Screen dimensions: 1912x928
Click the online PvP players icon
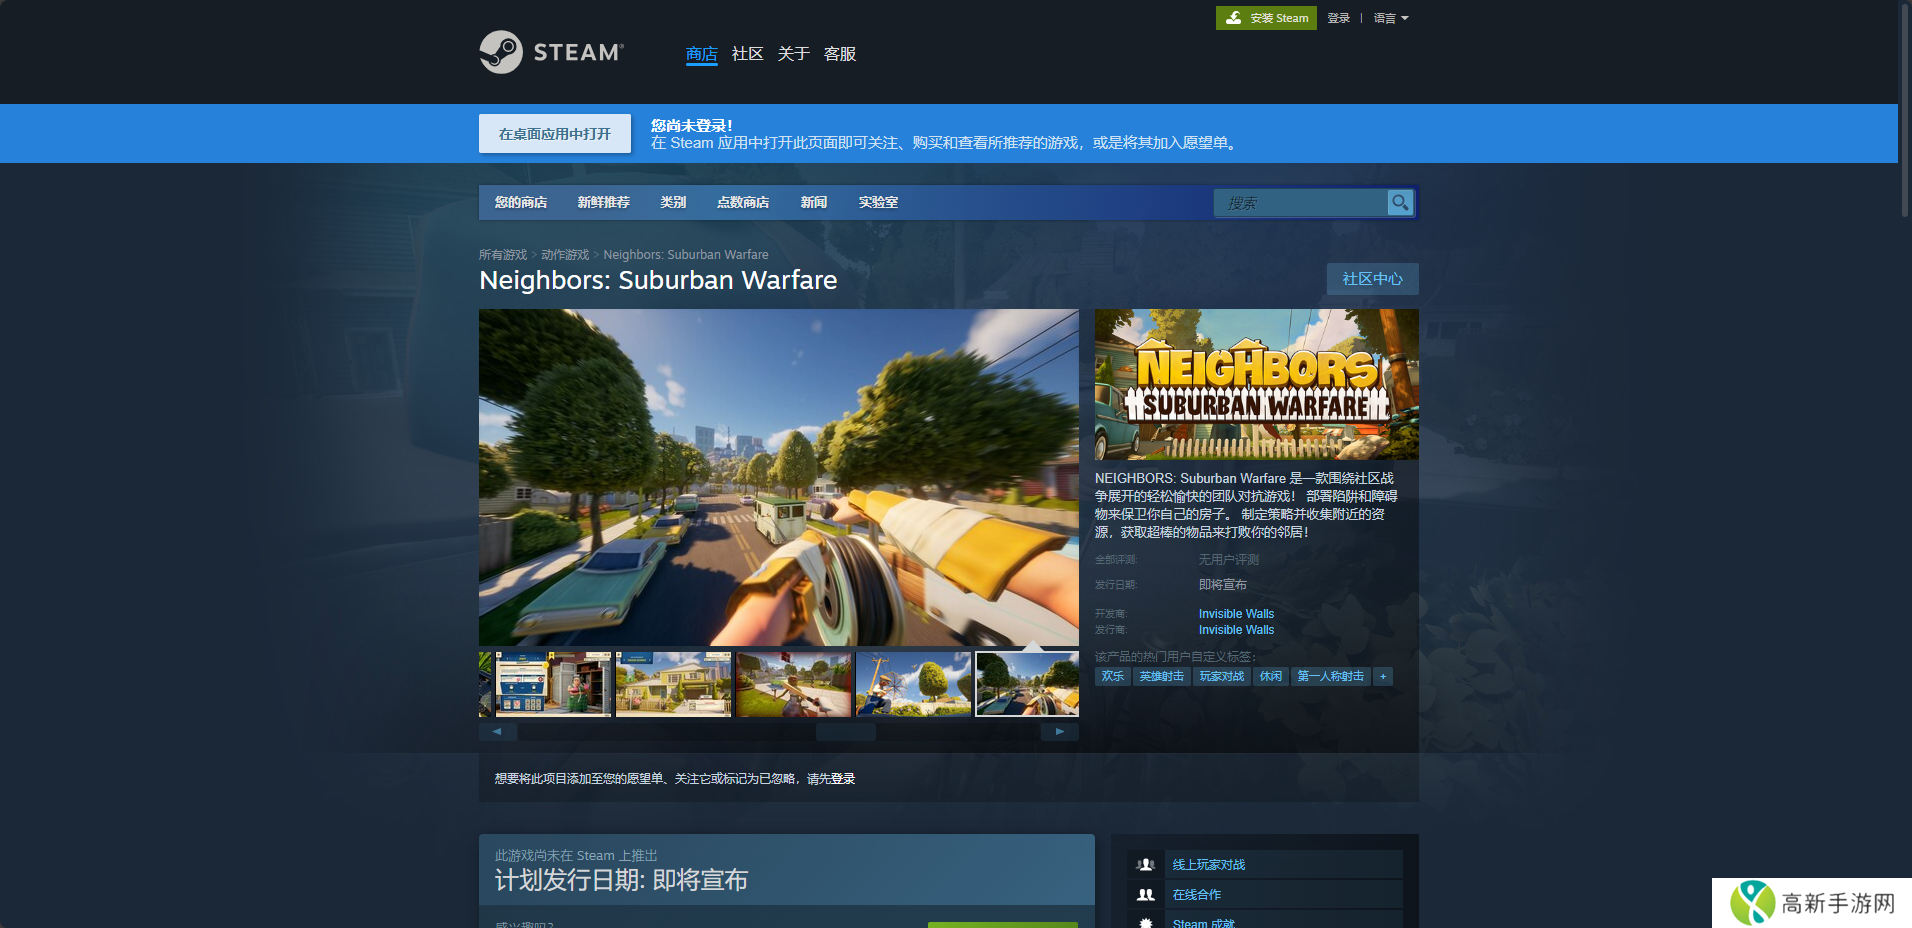click(1146, 865)
